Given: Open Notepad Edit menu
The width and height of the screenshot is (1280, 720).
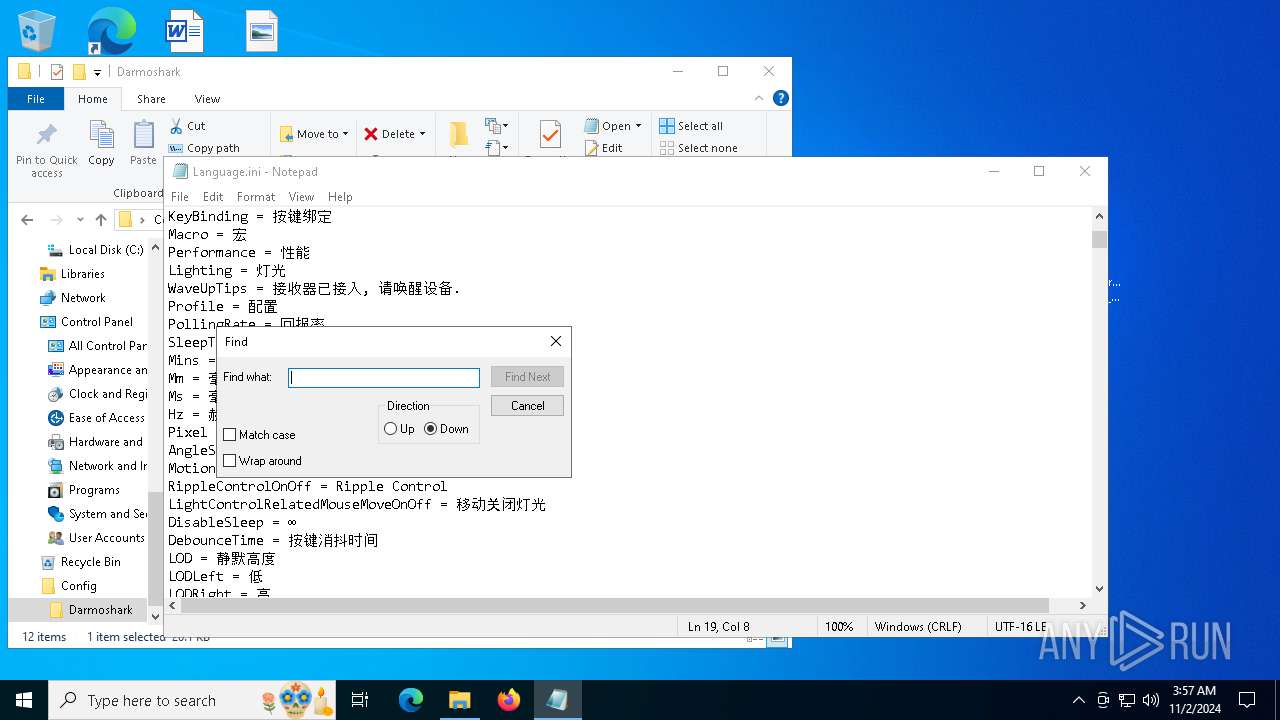Looking at the screenshot, I should click(213, 197).
